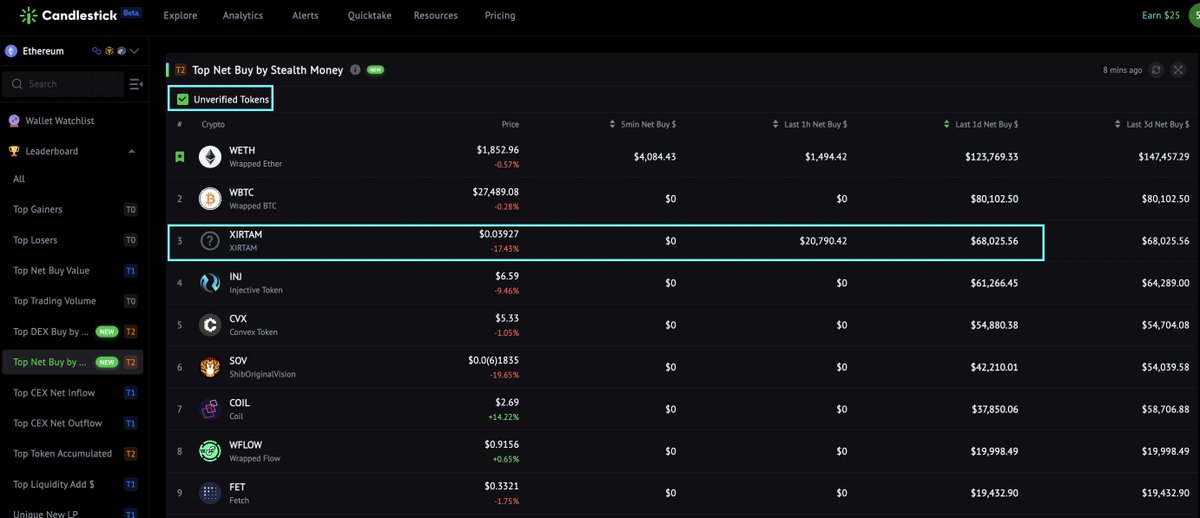Image resolution: width=1200 pixels, height=518 pixels.
Task: Click the FET token logo
Action: 210,492
